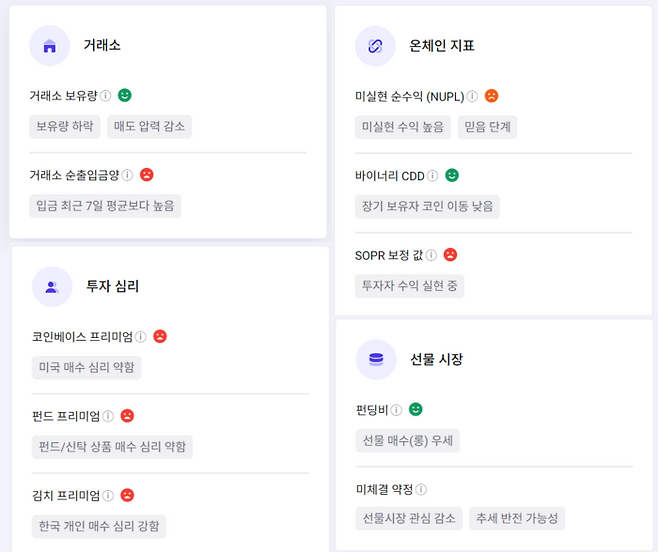Click 입금 최근 7일 평균보다 높음 tag
This screenshot has width=658, height=552.
(105, 206)
